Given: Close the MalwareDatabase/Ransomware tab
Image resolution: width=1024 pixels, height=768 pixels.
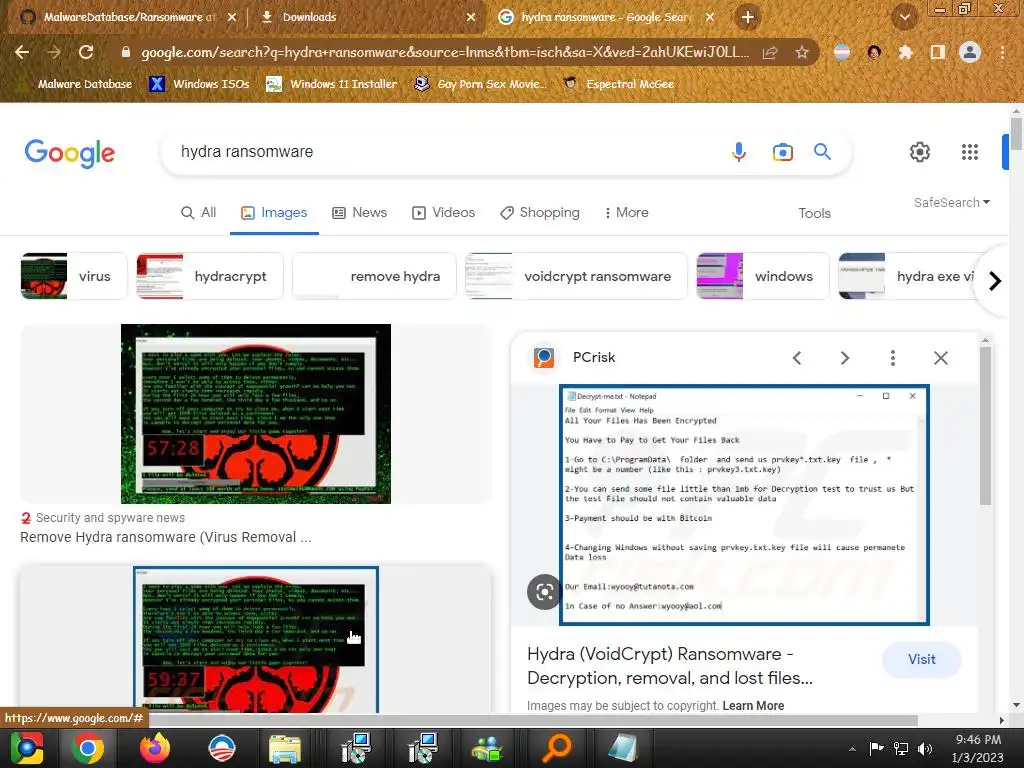Looking at the screenshot, I should (232, 18).
